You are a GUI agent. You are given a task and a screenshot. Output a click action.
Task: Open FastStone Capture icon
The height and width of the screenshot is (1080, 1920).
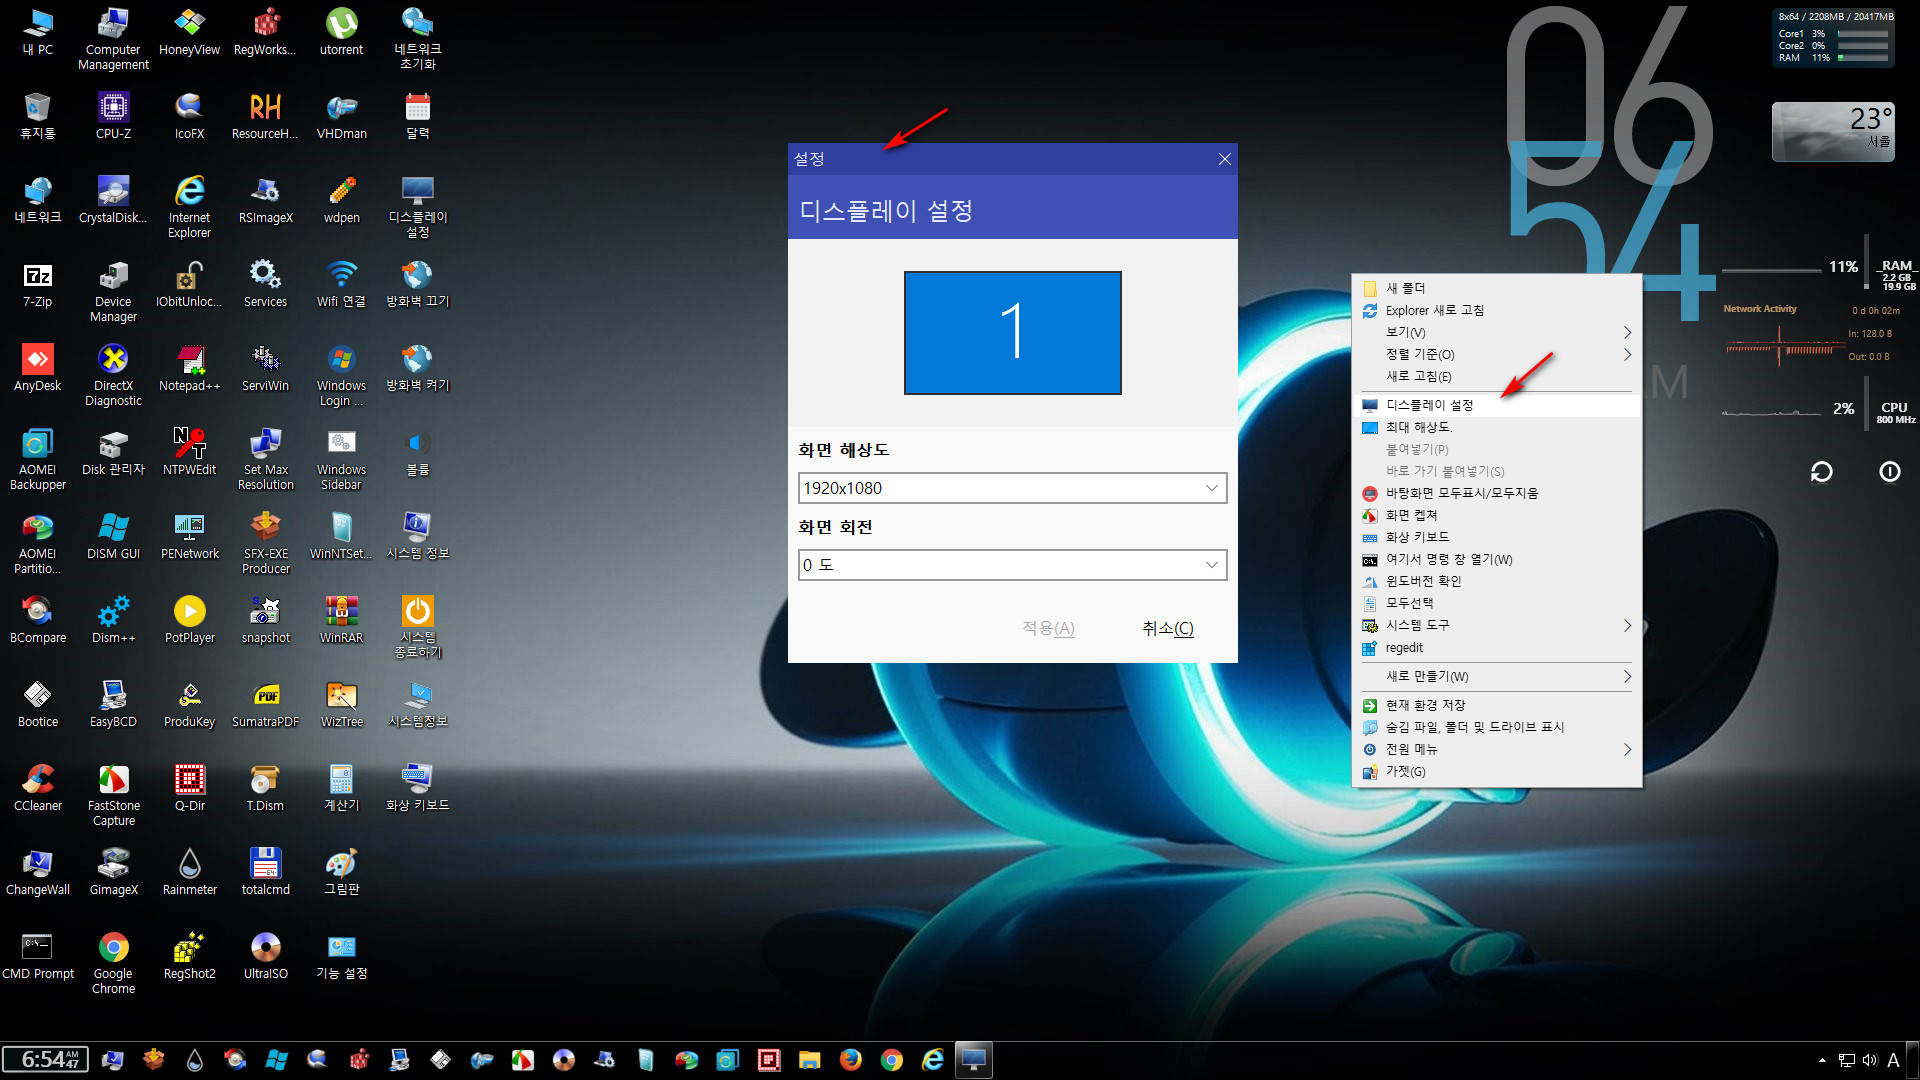113,795
